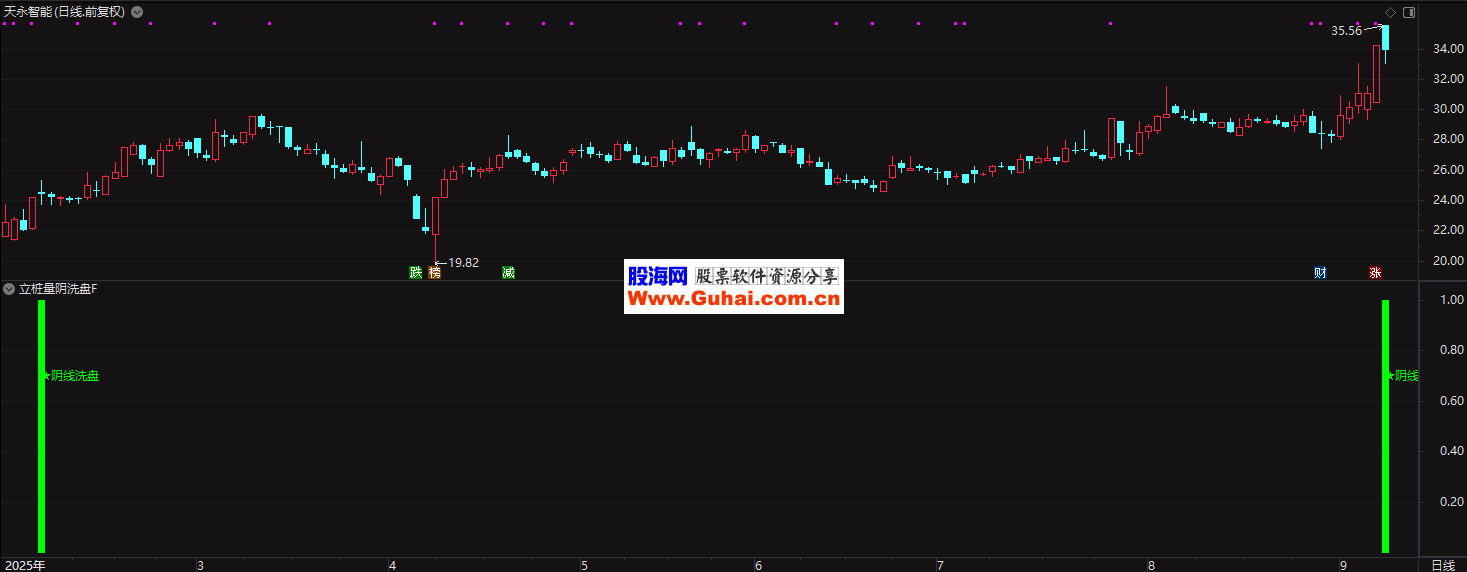The width and height of the screenshot is (1467, 572).
Task: Click the 0.80 indicator axis value
Action: click(1452, 350)
